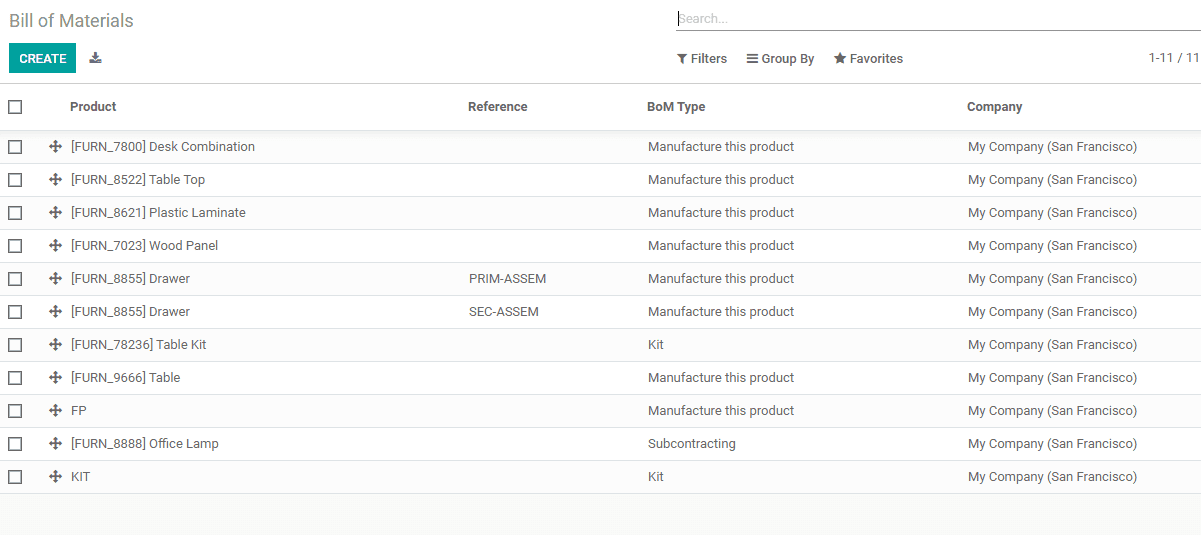Click drag handle for Table Top row
Screen dimensions: 1201x535
click(x=55, y=180)
